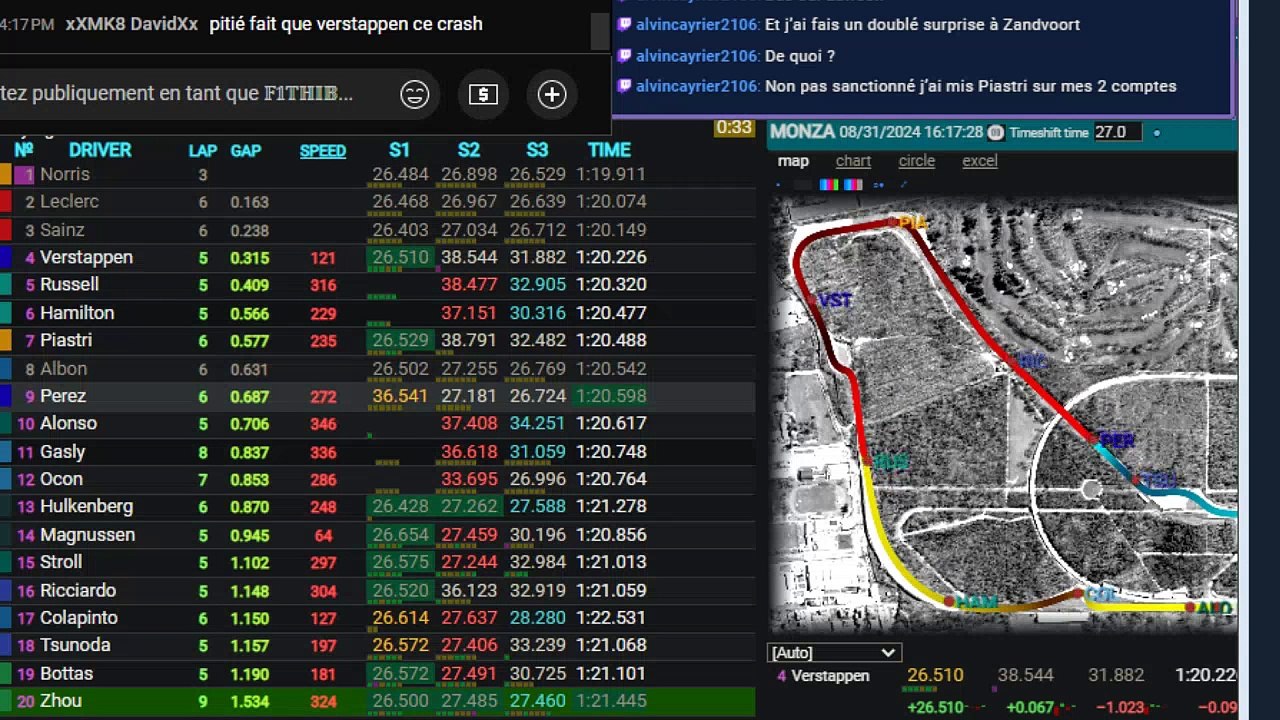Sort by the SPEED column header
1280x720 pixels.
click(323, 151)
